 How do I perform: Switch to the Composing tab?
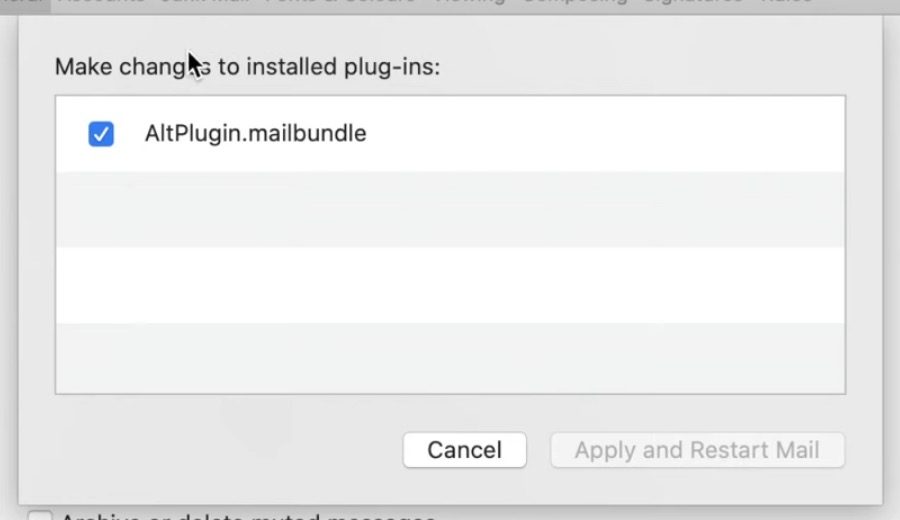tap(575, 2)
